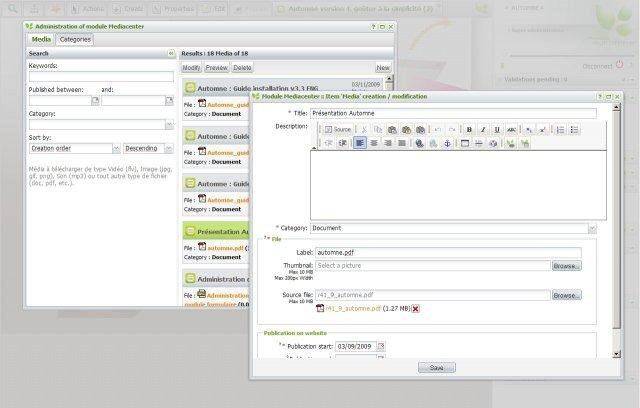Collapse the editor toolbar with small triangle

click(x=314, y=148)
